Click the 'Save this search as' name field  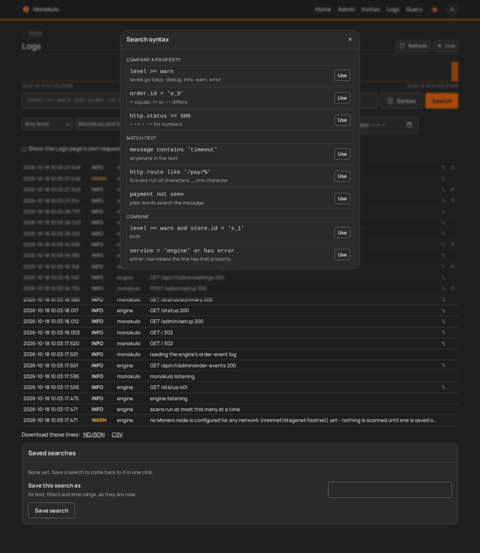[x=390, y=490]
